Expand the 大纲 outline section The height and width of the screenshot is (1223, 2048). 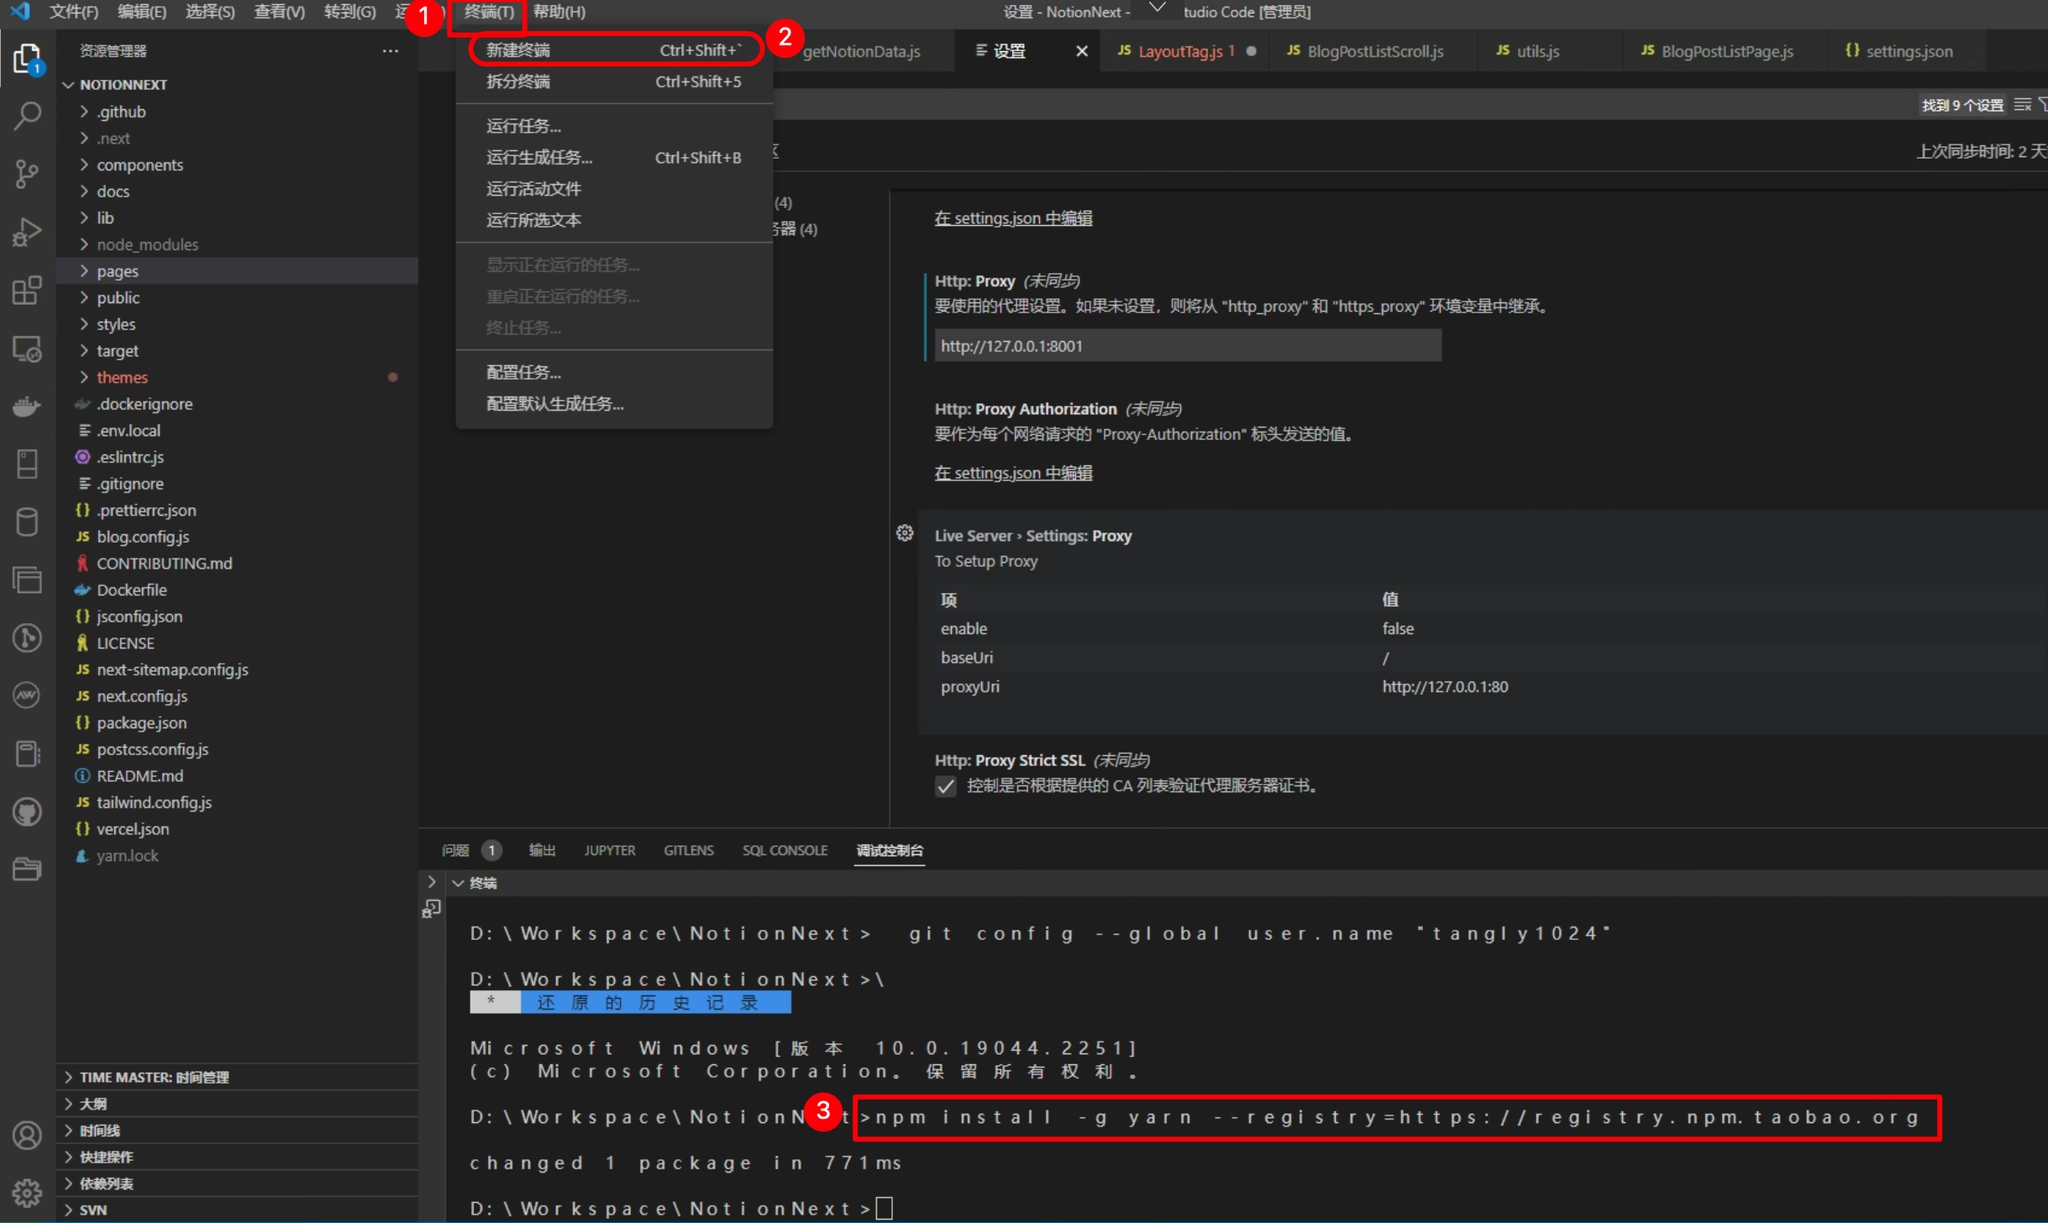click(237, 1104)
